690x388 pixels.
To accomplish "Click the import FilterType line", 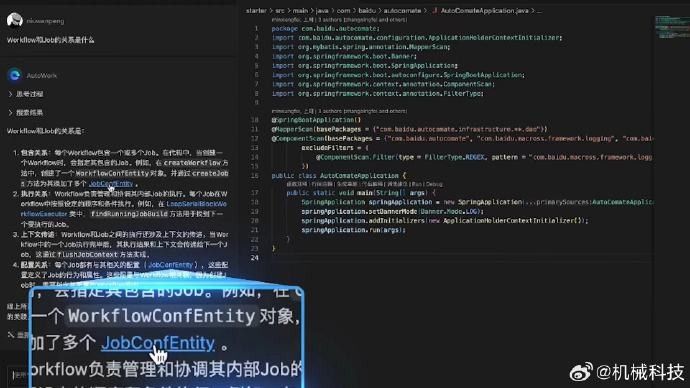I will pyautogui.click(x=378, y=94).
